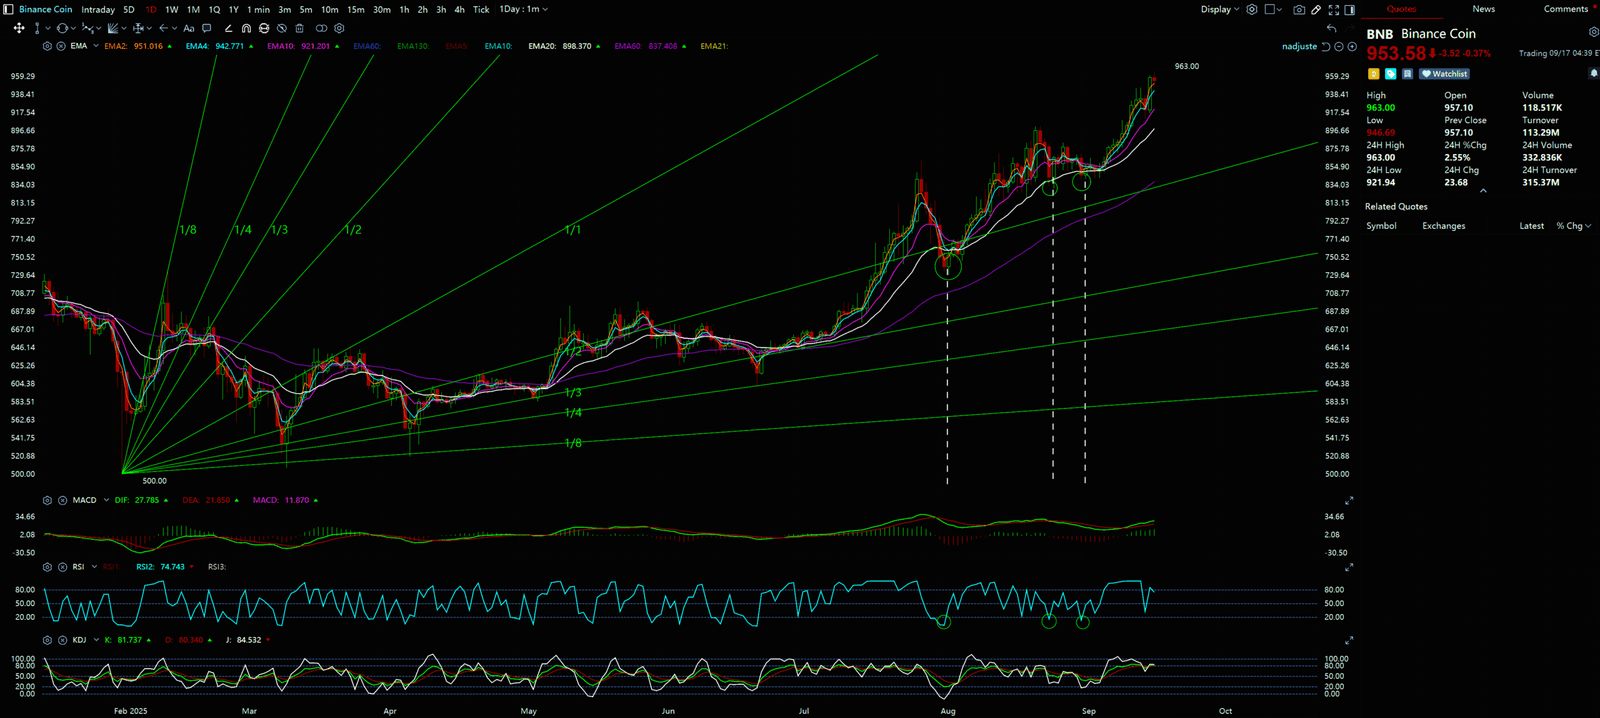The width and height of the screenshot is (1600, 718).
Task: Maximize the RSI panel
Action: pos(1349,567)
